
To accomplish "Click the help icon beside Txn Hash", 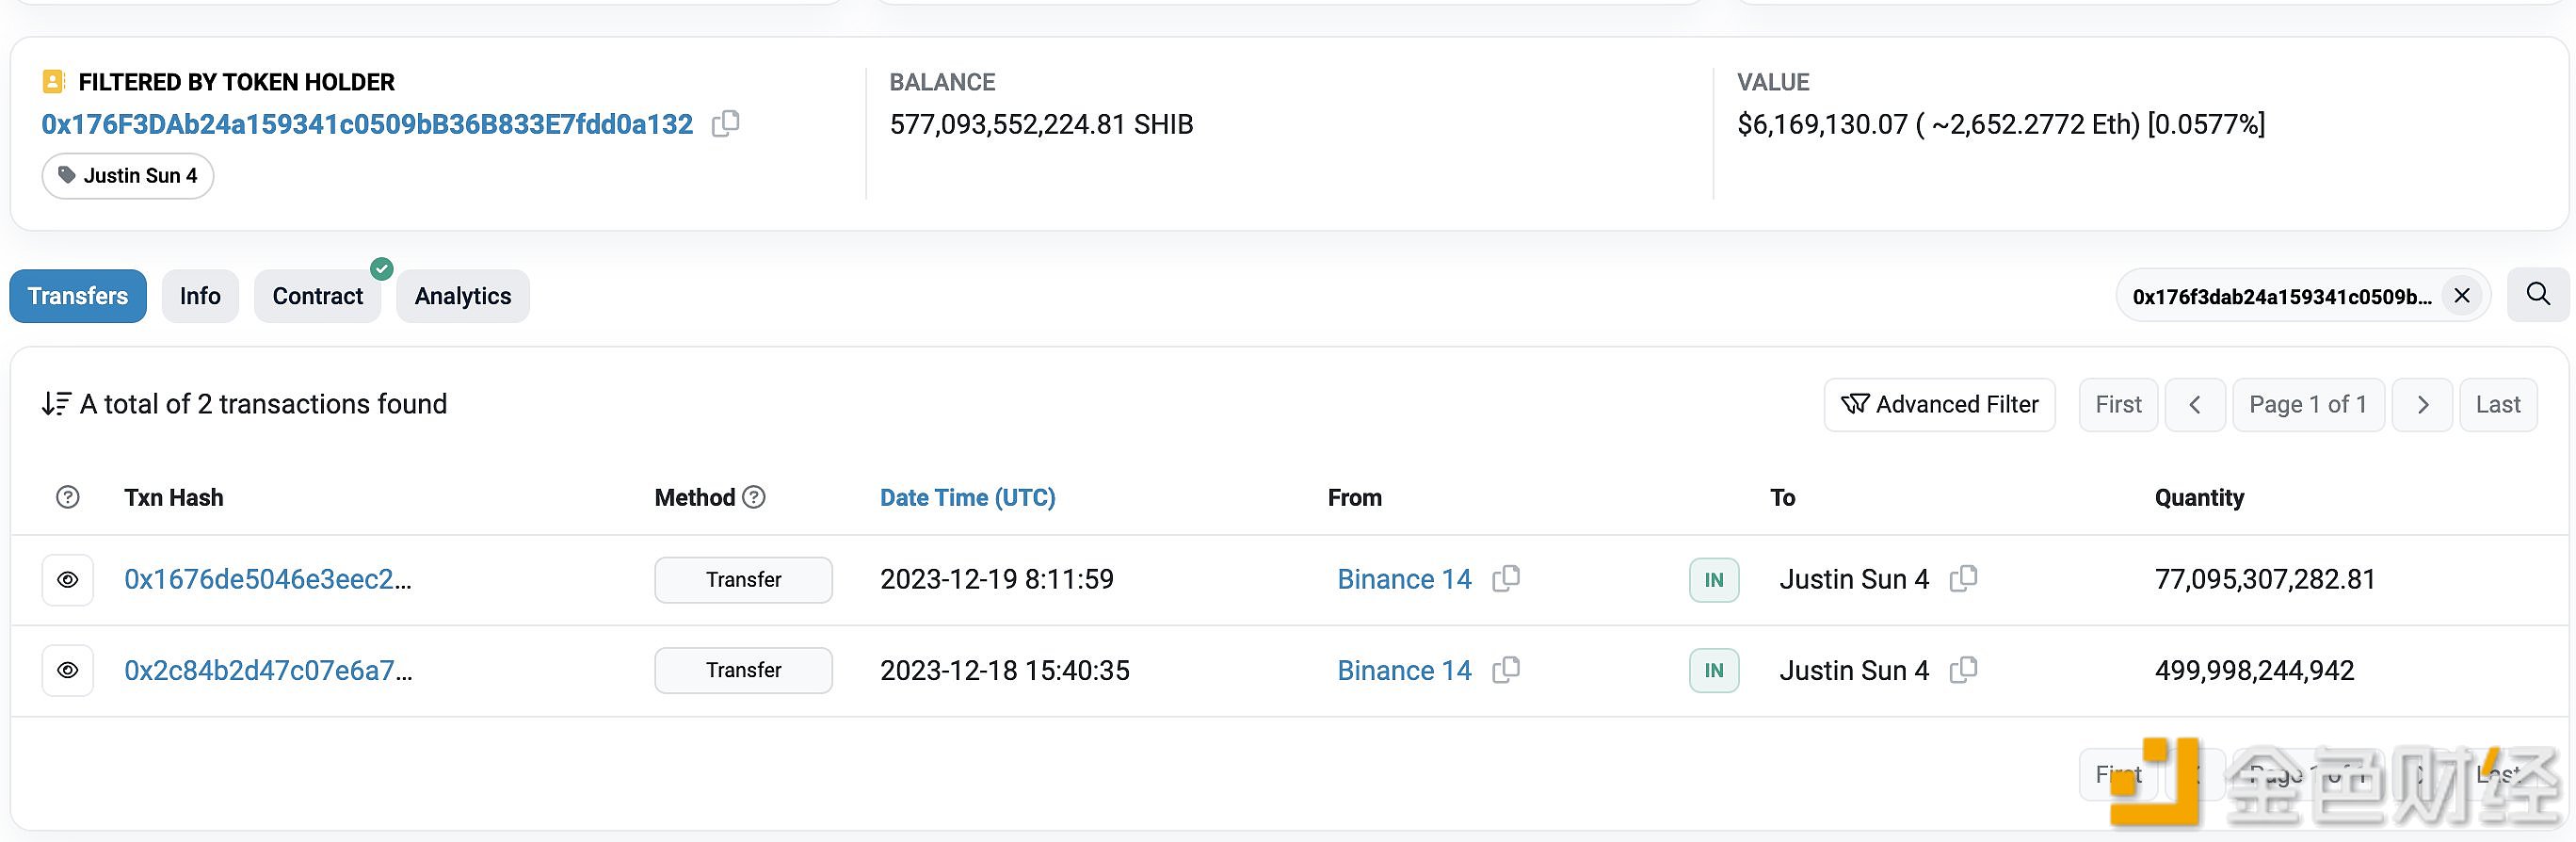I will (68, 497).
